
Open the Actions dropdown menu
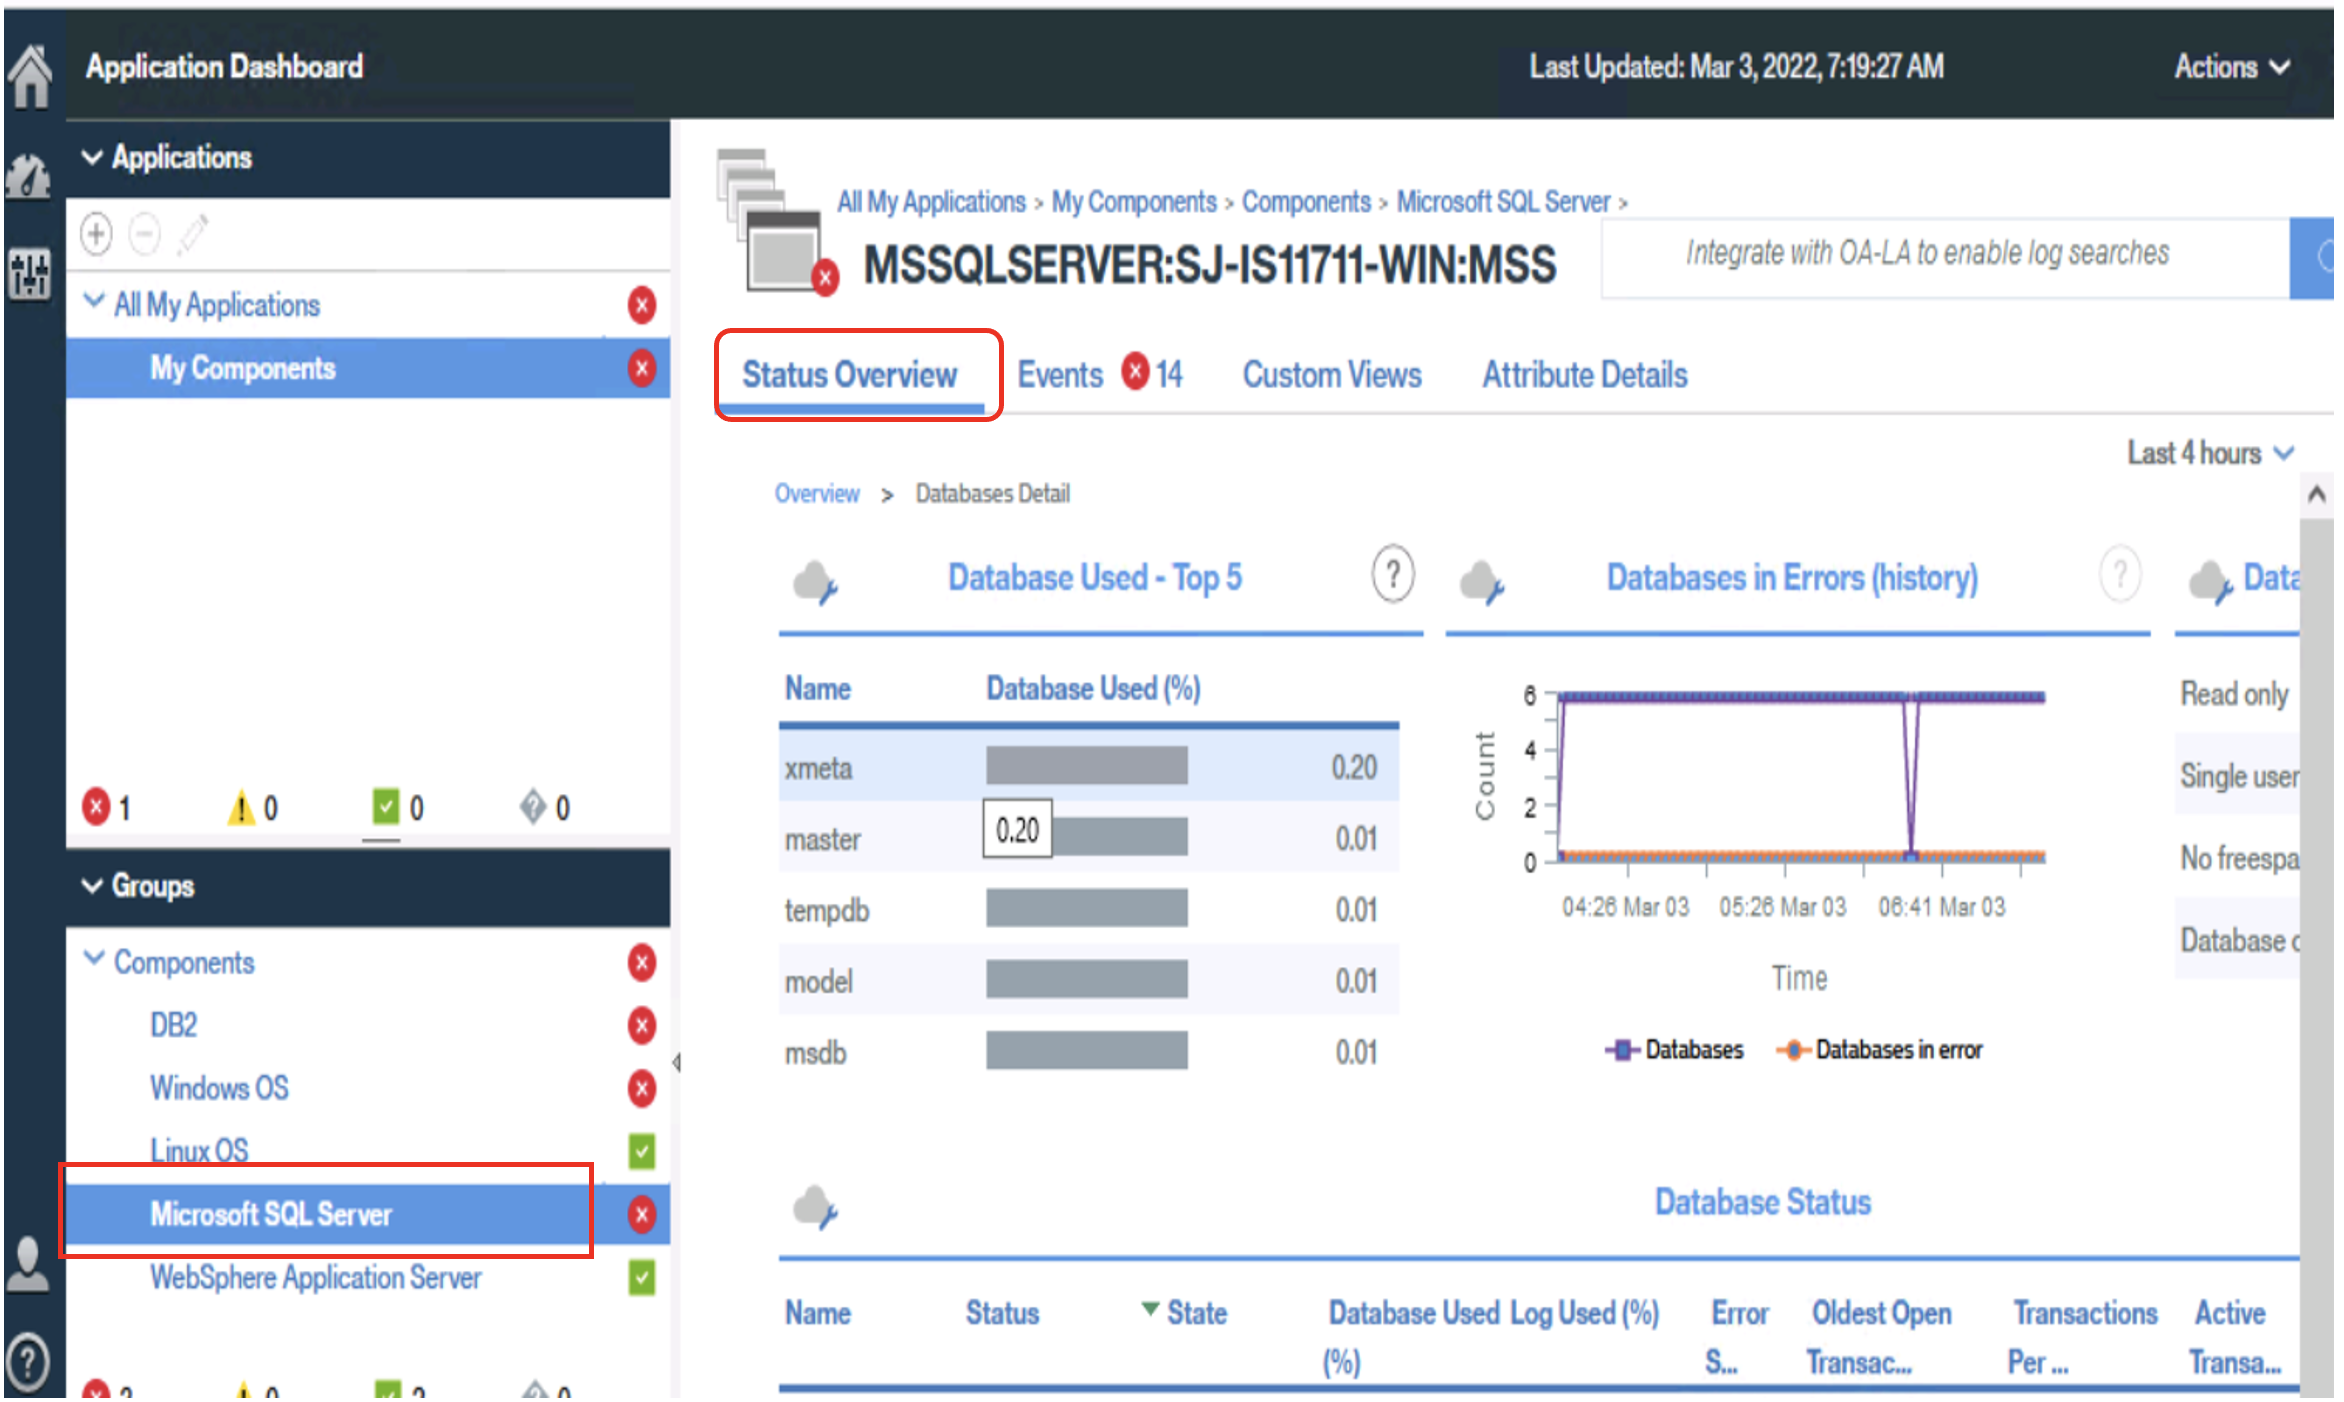click(x=2231, y=67)
